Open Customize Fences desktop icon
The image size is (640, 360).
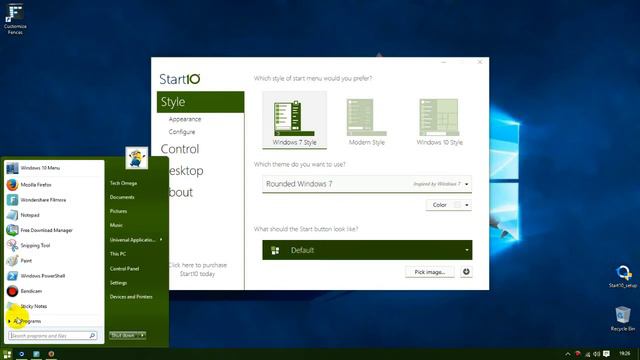tap(15, 18)
